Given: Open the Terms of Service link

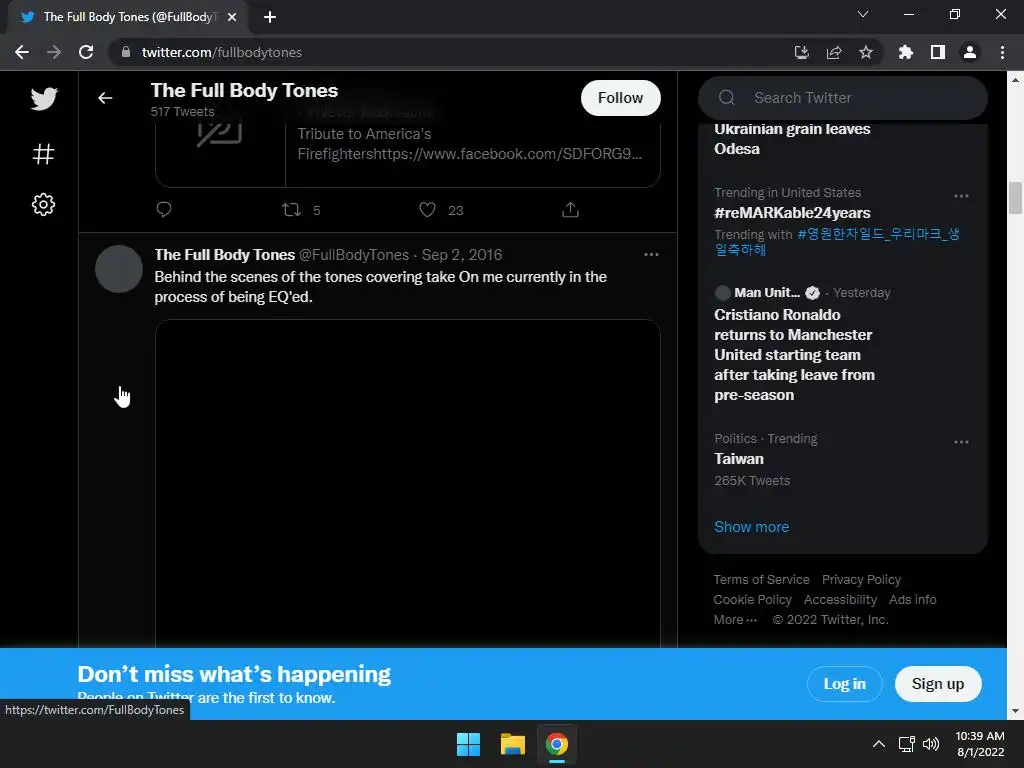Looking at the screenshot, I should pos(761,580).
